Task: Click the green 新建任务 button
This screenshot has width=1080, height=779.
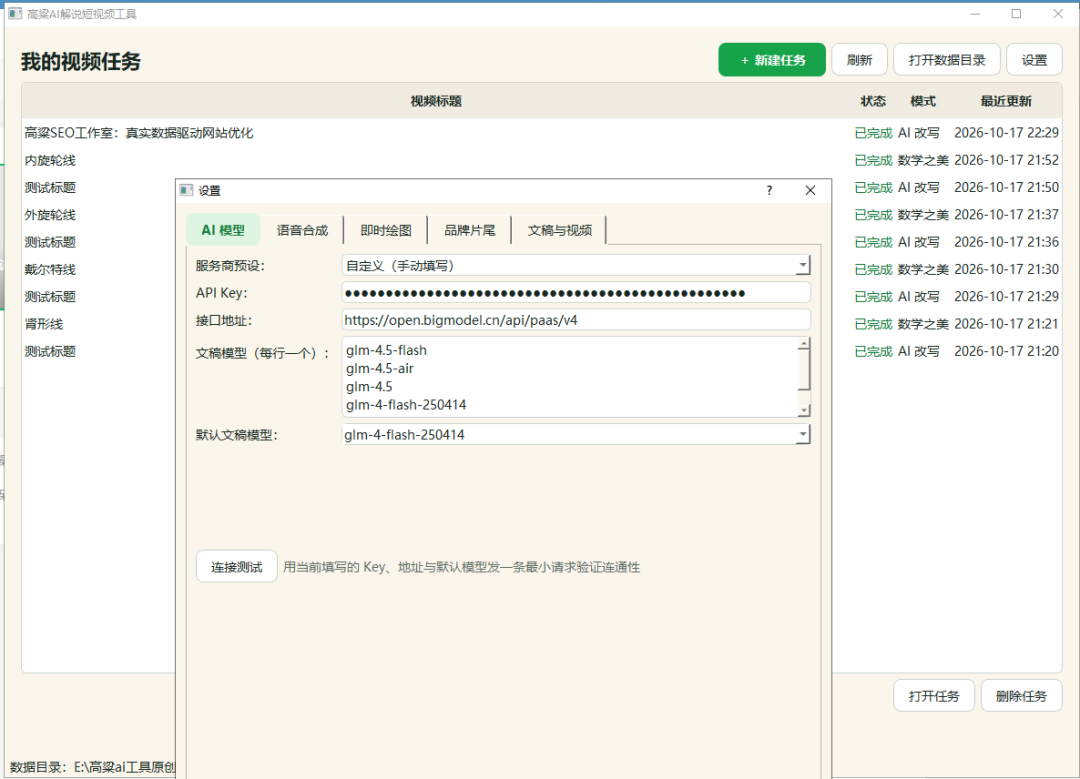Action: (772, 61)
